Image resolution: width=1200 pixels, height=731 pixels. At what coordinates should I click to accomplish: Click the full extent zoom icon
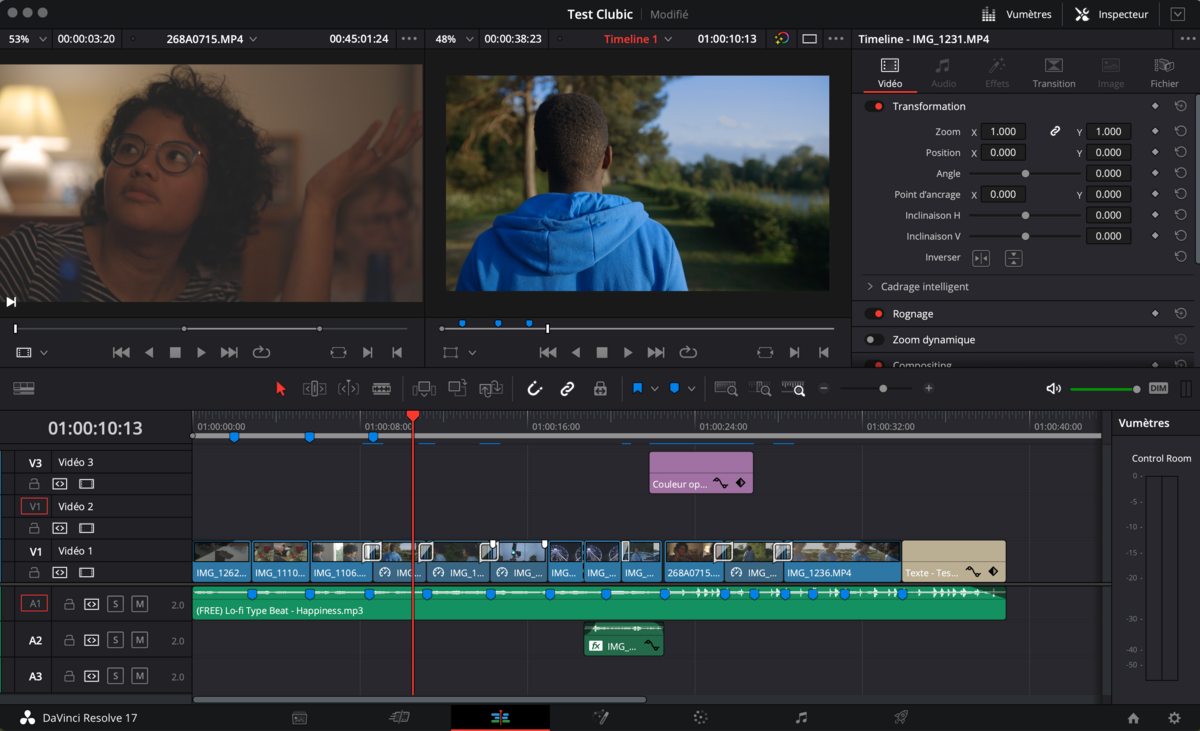726,389
